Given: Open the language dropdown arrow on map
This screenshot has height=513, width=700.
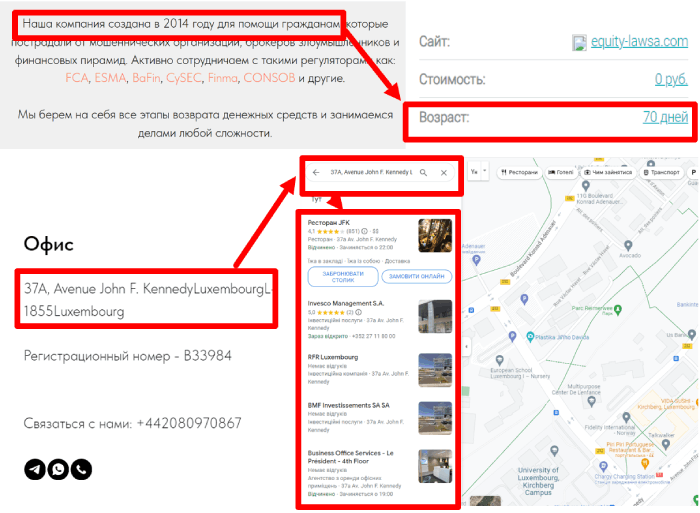Looking at the screenshot, I should click(485, 171).
